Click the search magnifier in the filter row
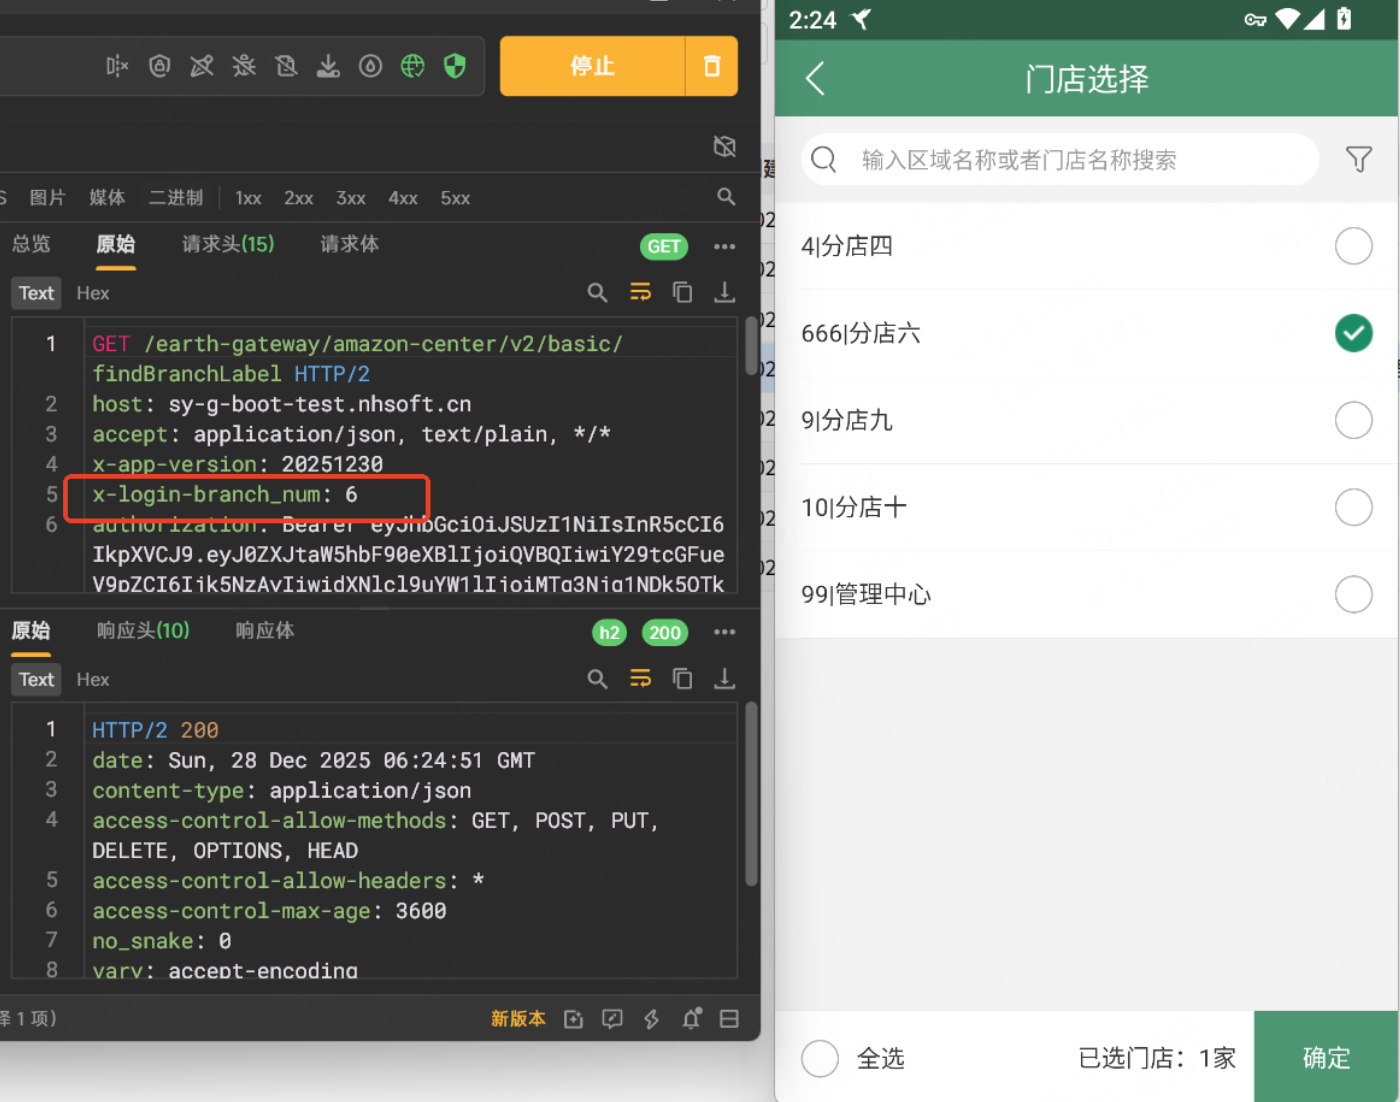1400x1102 pixels. [x=726, y=197]
